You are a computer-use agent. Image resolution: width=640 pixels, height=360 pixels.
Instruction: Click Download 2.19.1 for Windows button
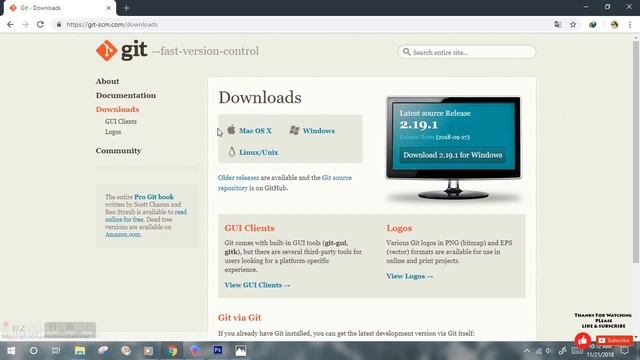452,155
